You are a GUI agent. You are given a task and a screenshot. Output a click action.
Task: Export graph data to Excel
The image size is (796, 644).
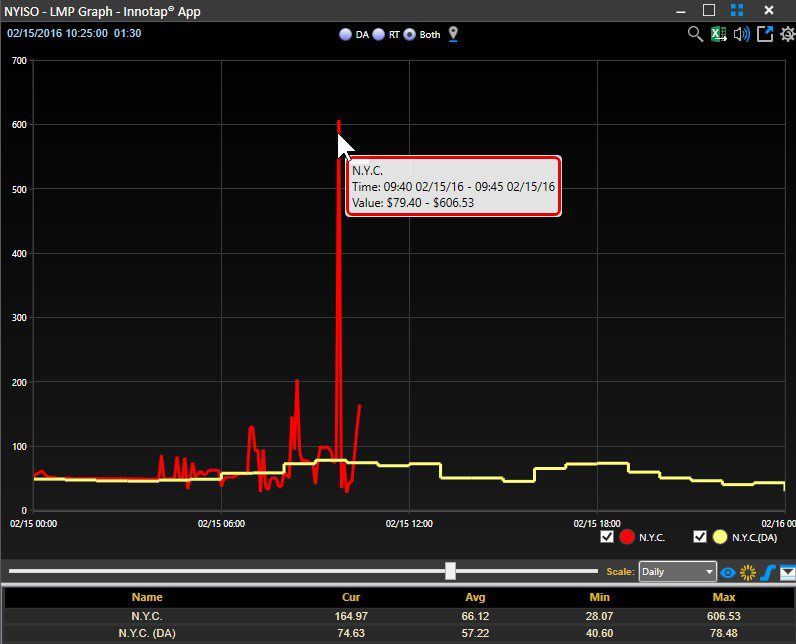coord(718,34)
